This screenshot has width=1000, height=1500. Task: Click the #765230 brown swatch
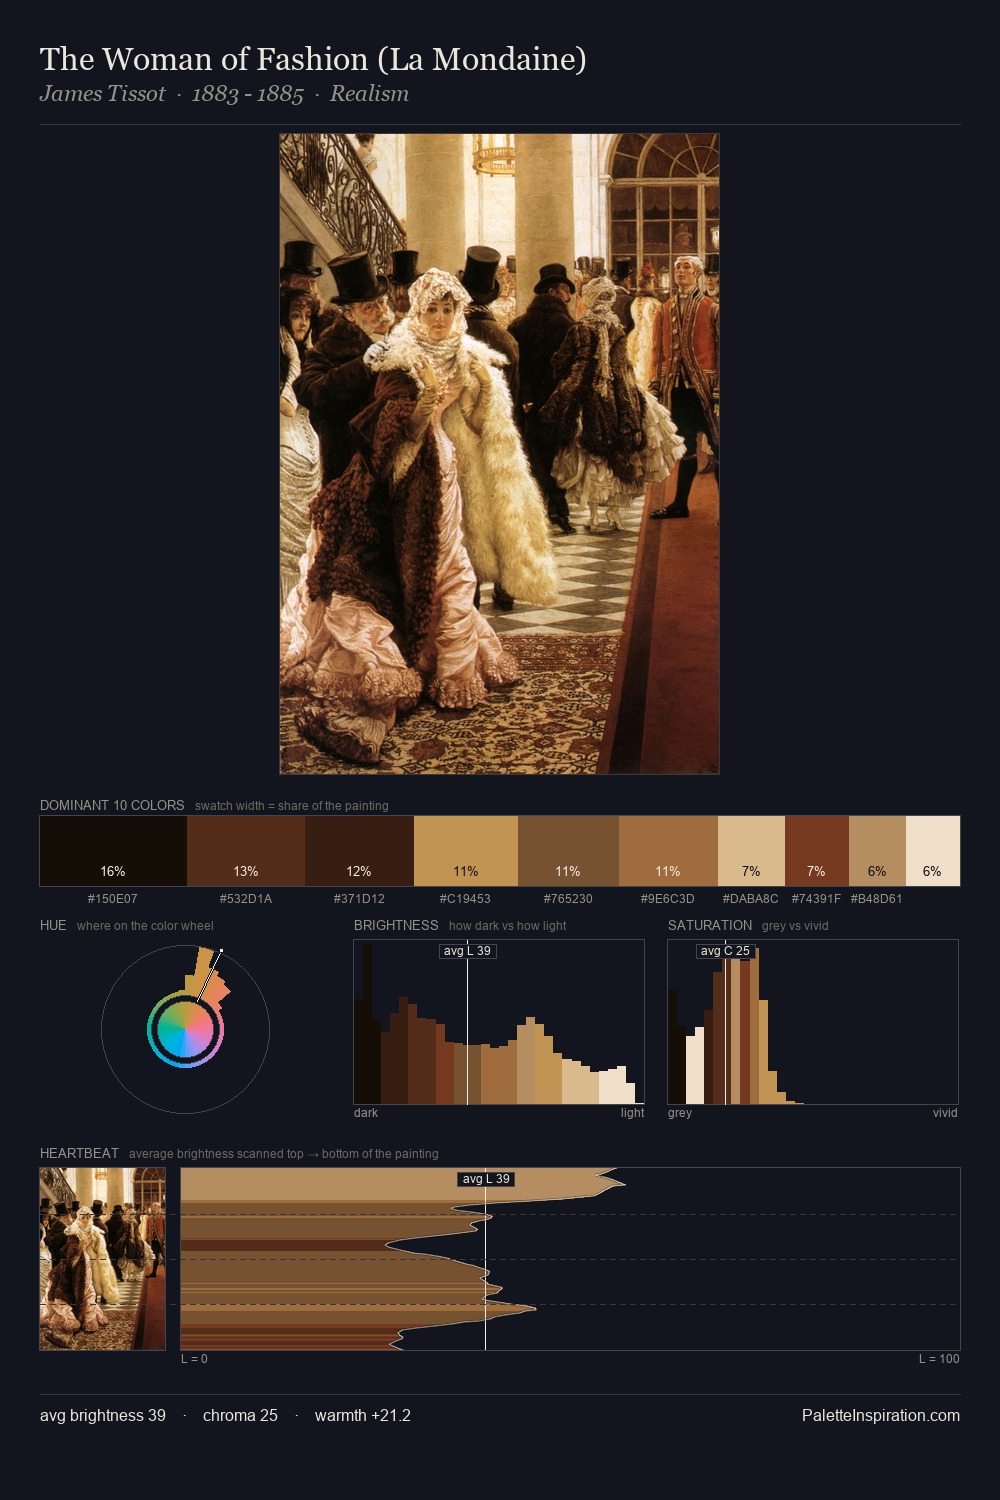tap(568, 851)
